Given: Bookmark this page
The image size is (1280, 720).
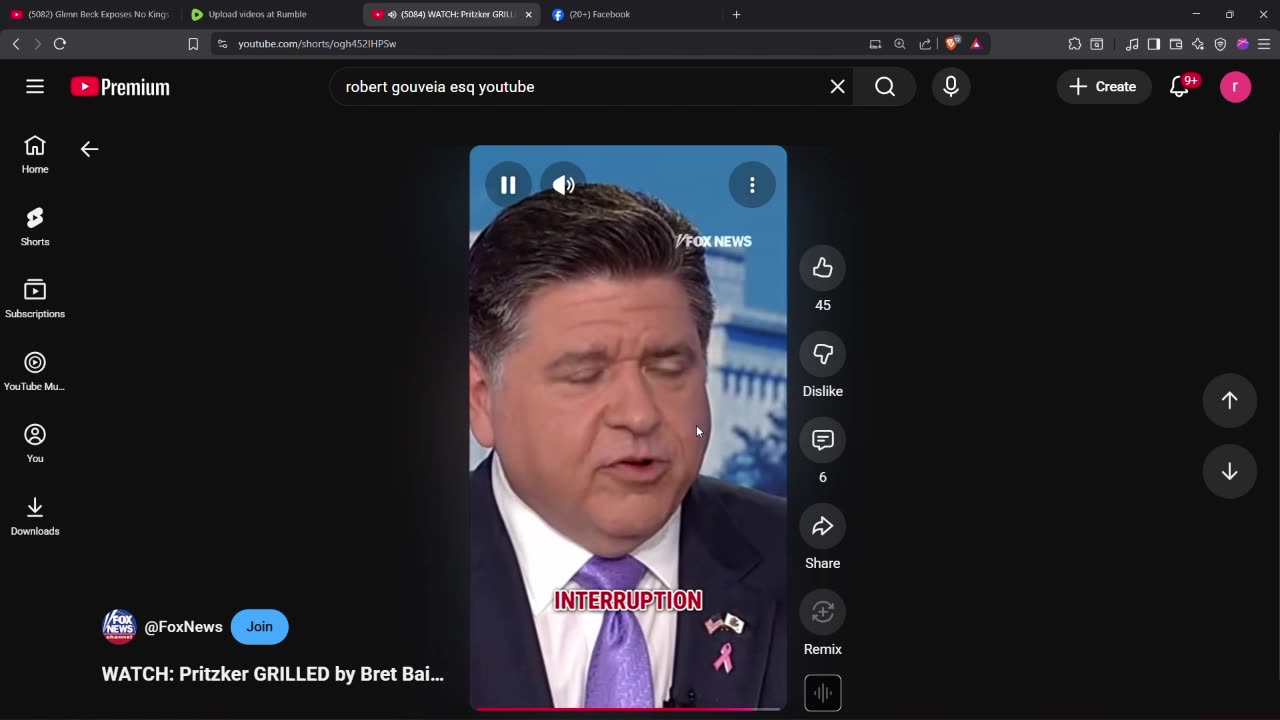Looking at the screenshot, I should [x=193, y=44].
